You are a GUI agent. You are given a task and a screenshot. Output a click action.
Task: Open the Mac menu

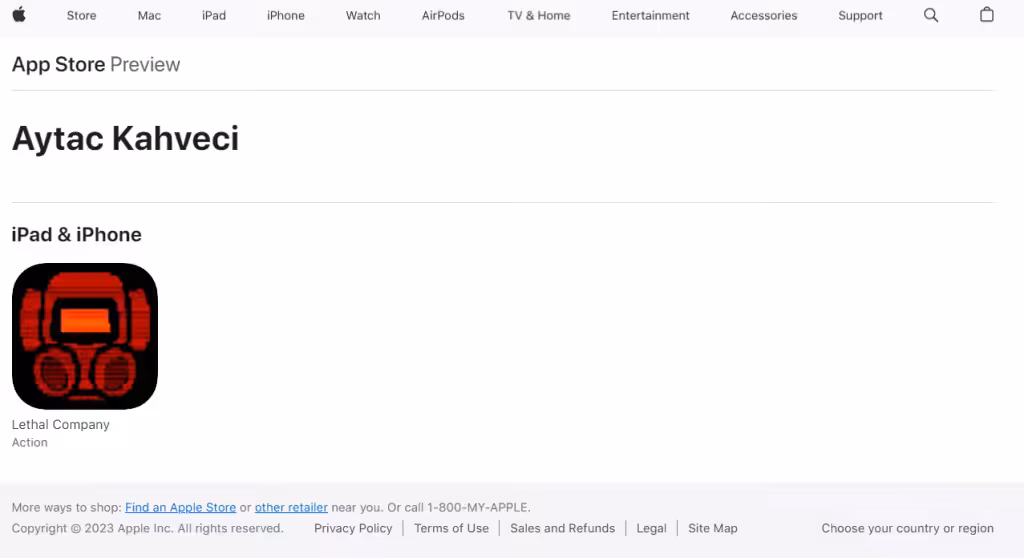[149, 15]
